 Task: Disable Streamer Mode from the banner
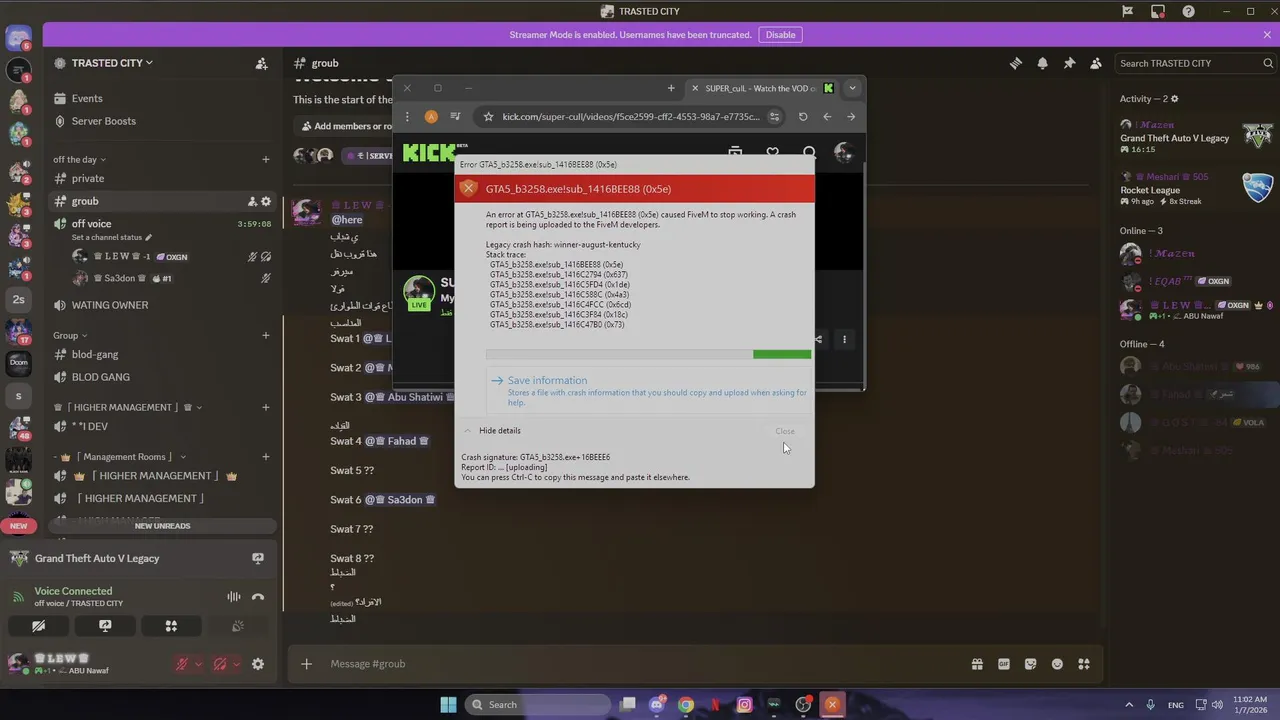[x=780, y=35]
